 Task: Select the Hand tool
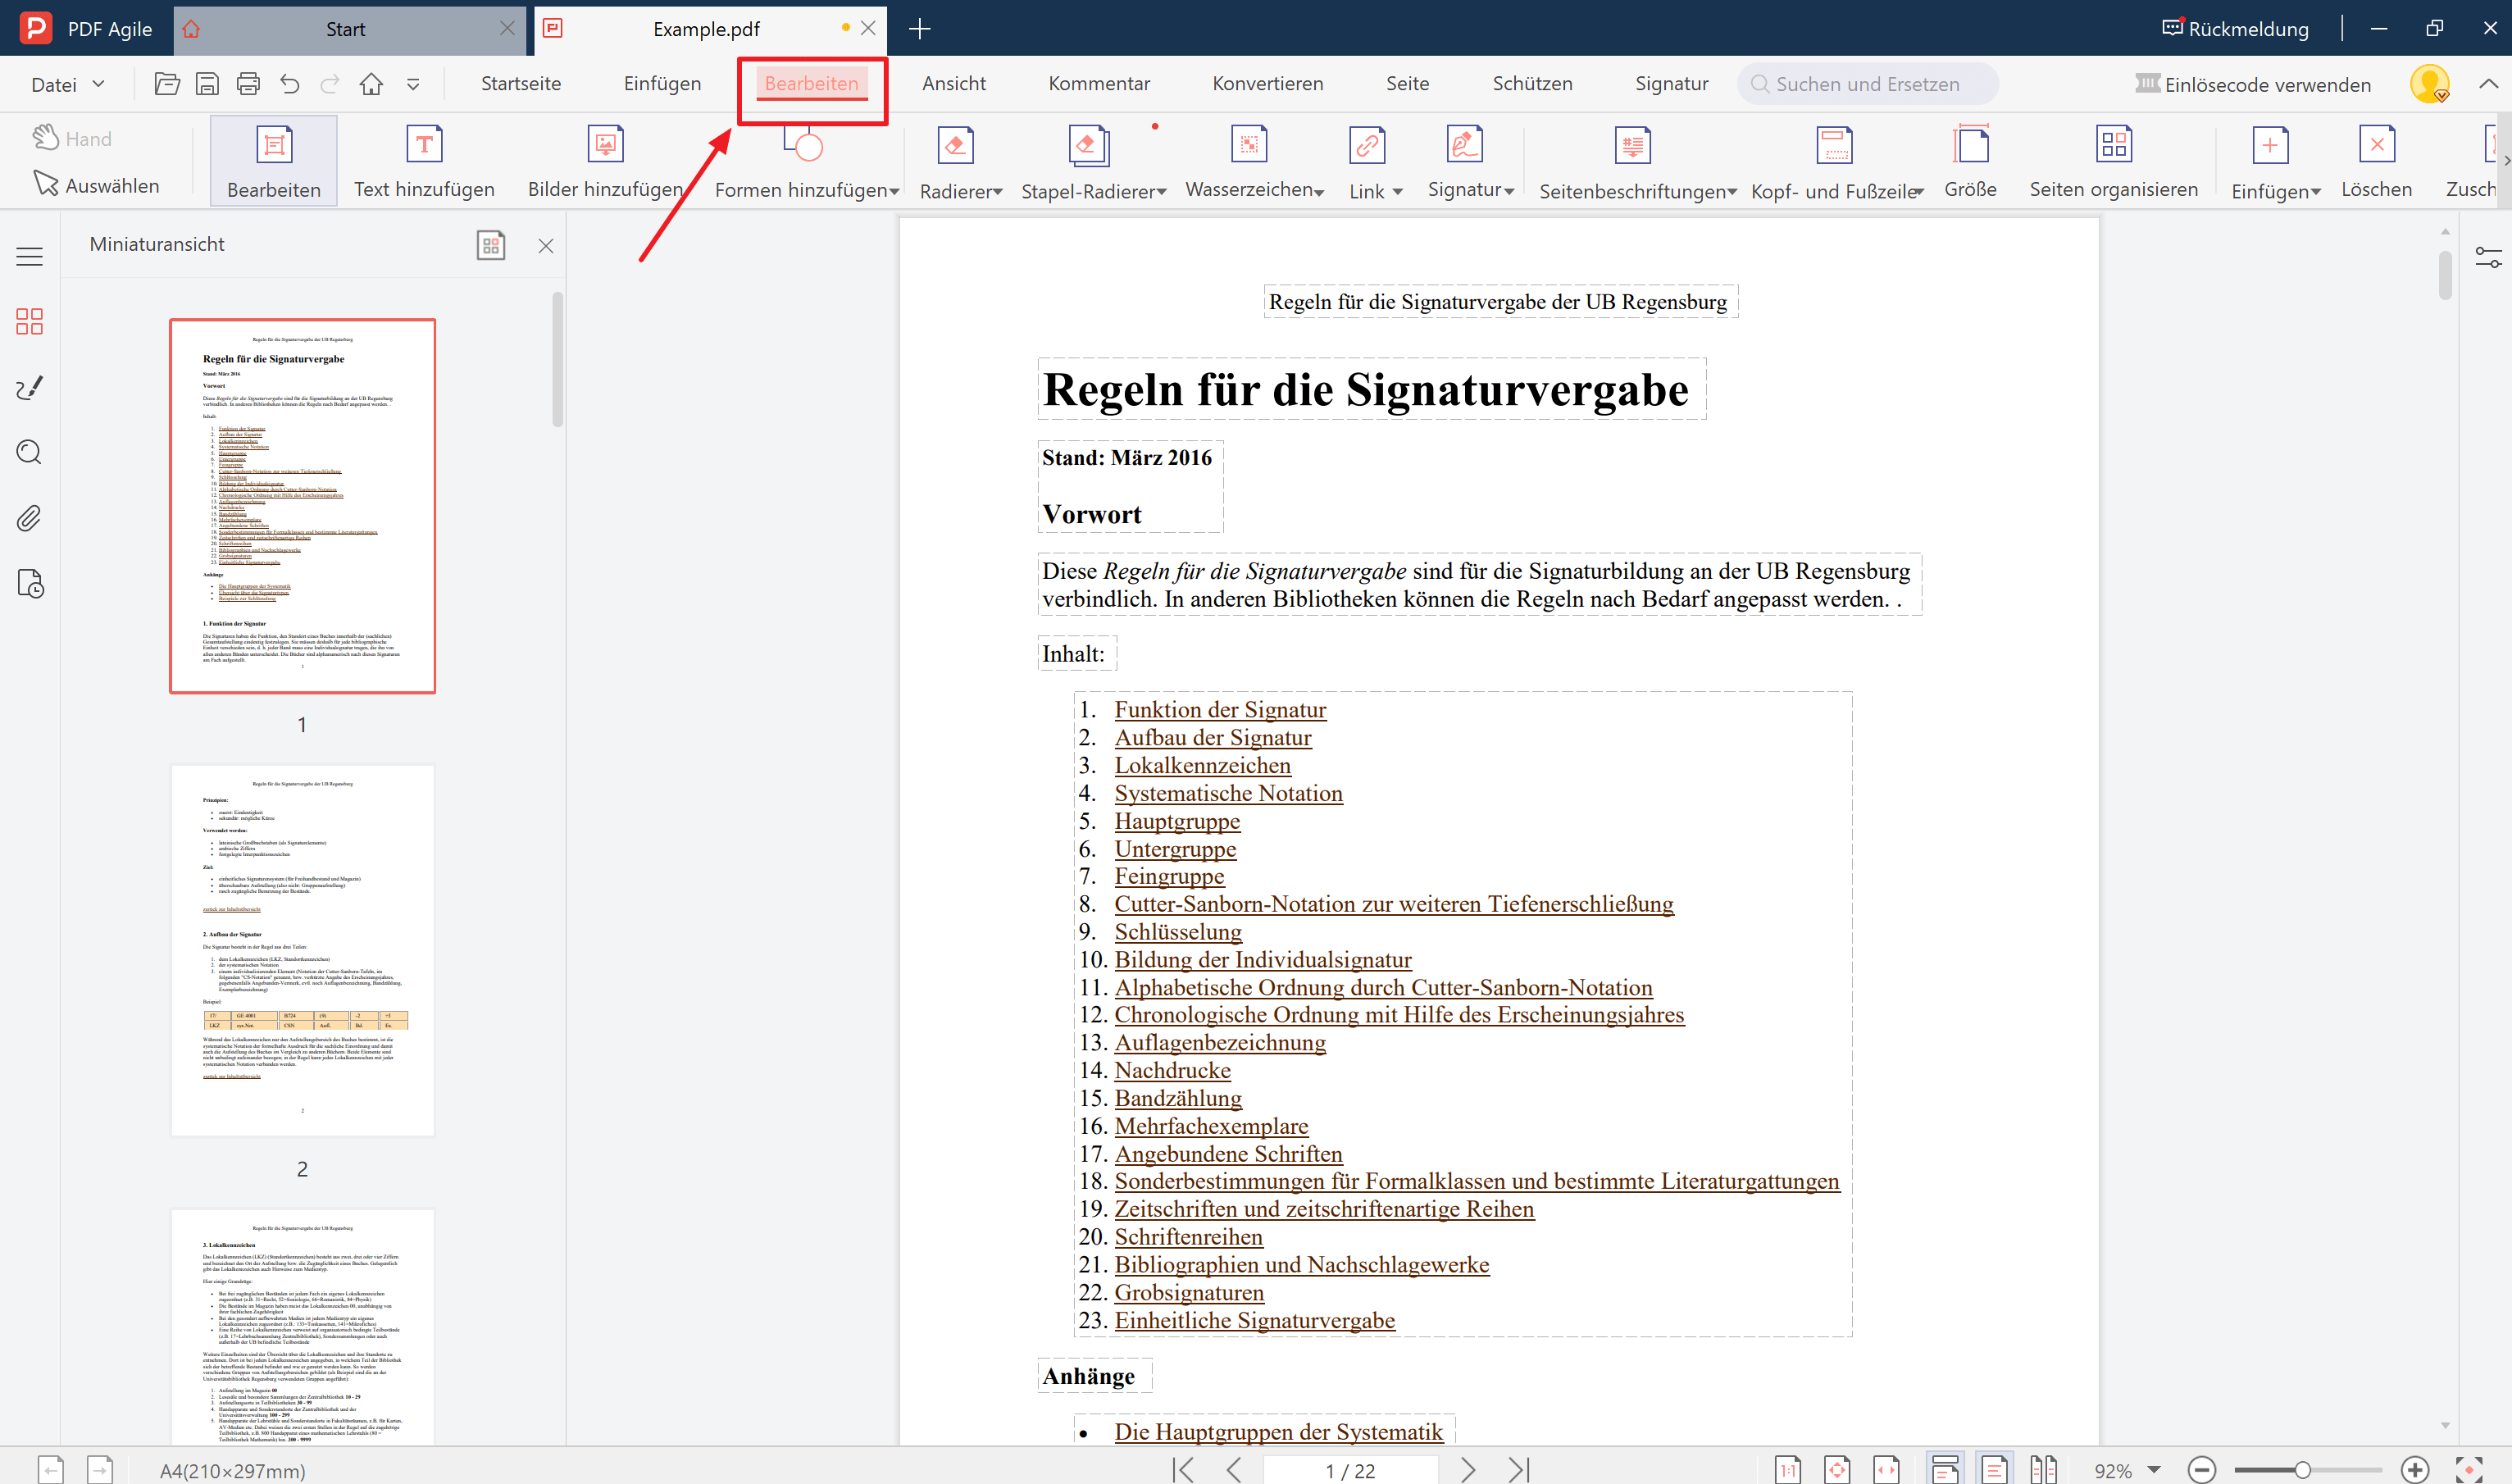[x=72, y=138]
